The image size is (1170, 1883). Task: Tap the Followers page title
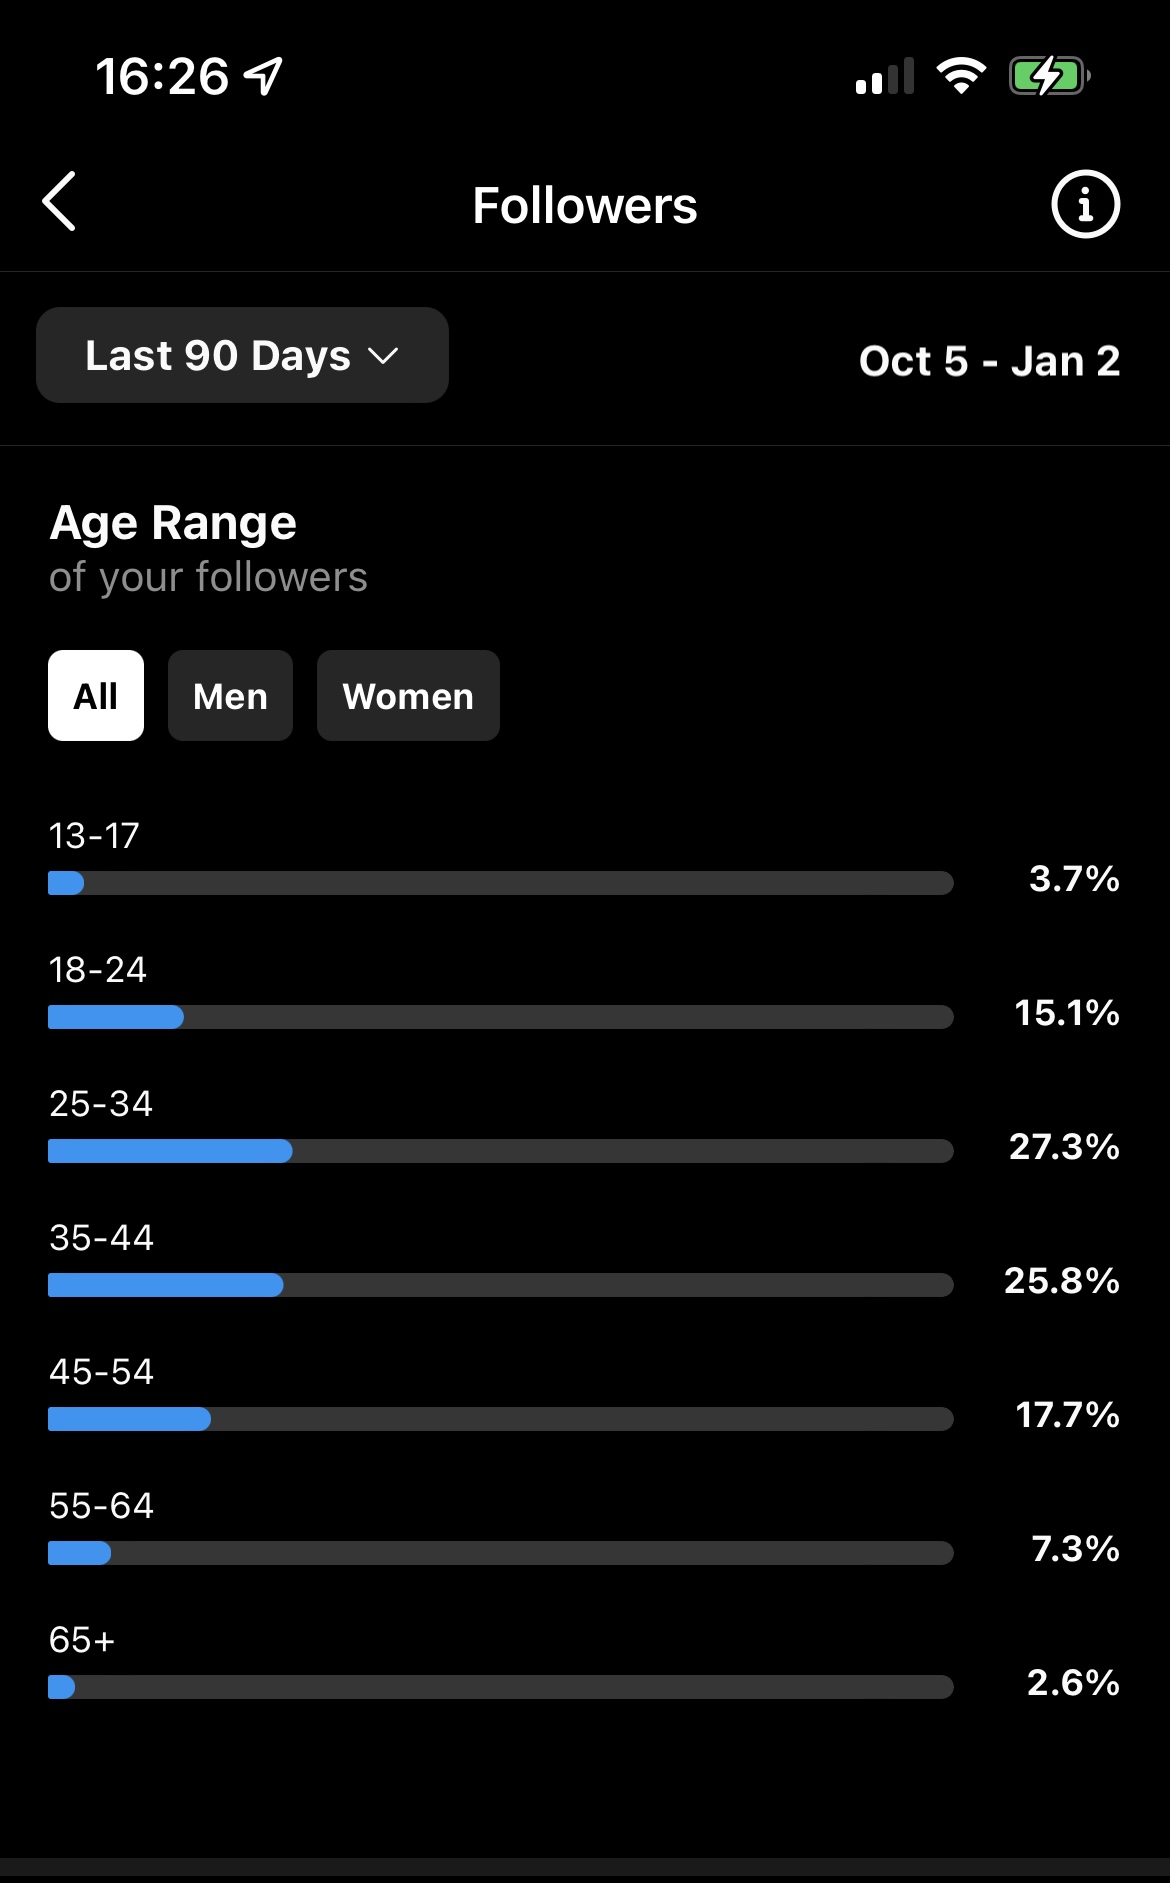[585, 206]
